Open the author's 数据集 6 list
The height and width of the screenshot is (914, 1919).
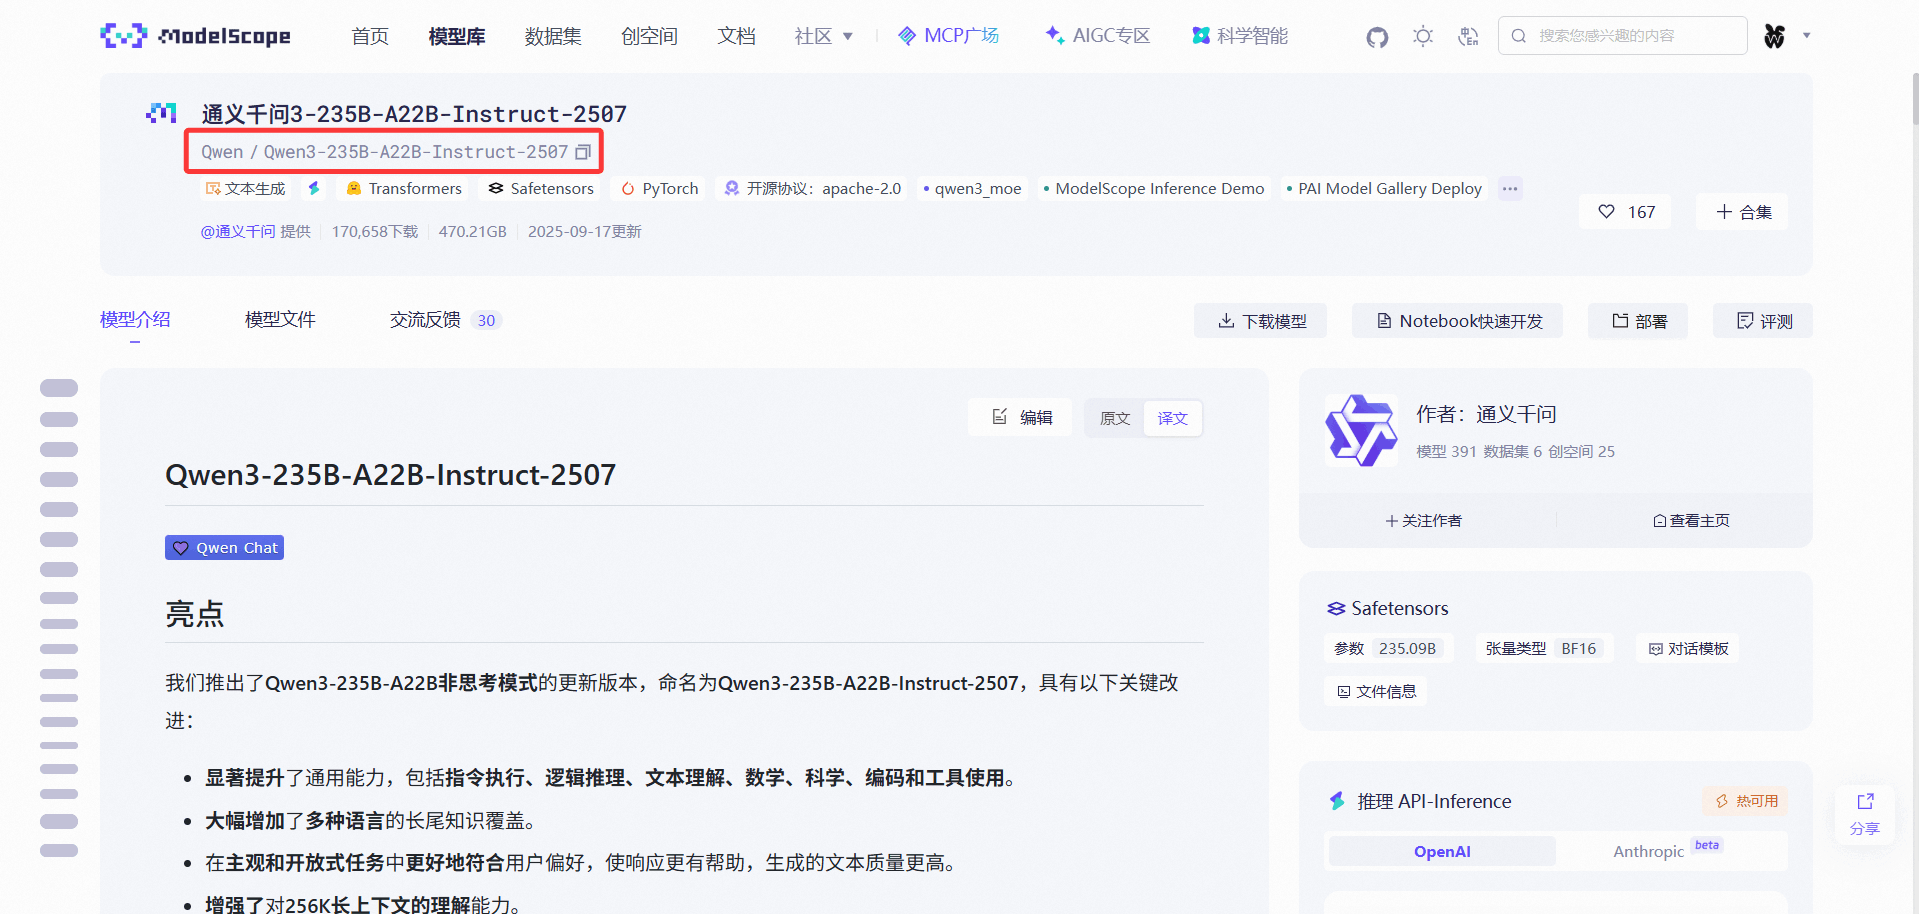click(x=1513, y=452)
